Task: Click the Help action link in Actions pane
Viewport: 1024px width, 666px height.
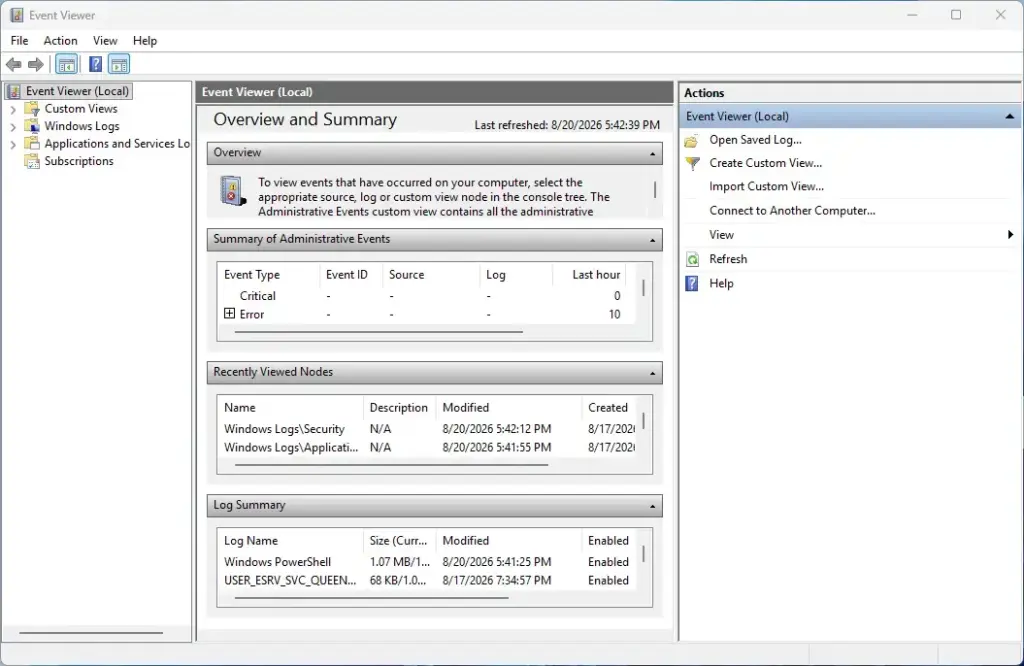Action: click(x=722, y=283)
